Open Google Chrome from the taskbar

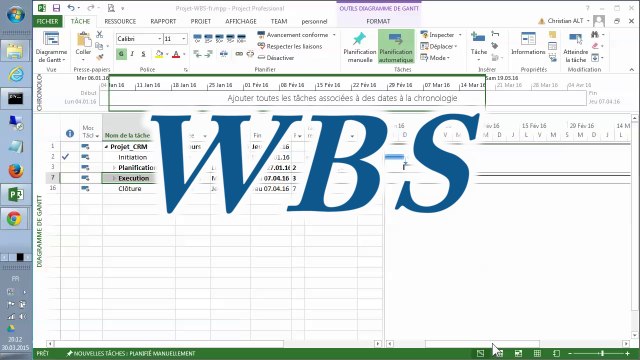[x=15, y=219]
